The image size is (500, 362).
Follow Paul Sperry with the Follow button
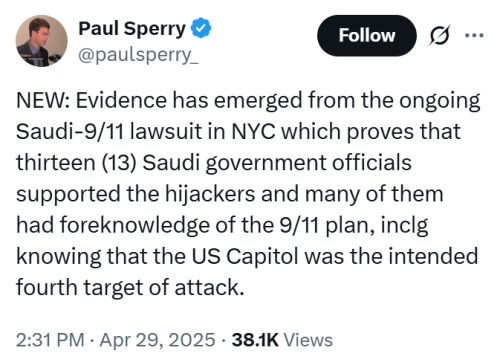click(x=367, y=35)
